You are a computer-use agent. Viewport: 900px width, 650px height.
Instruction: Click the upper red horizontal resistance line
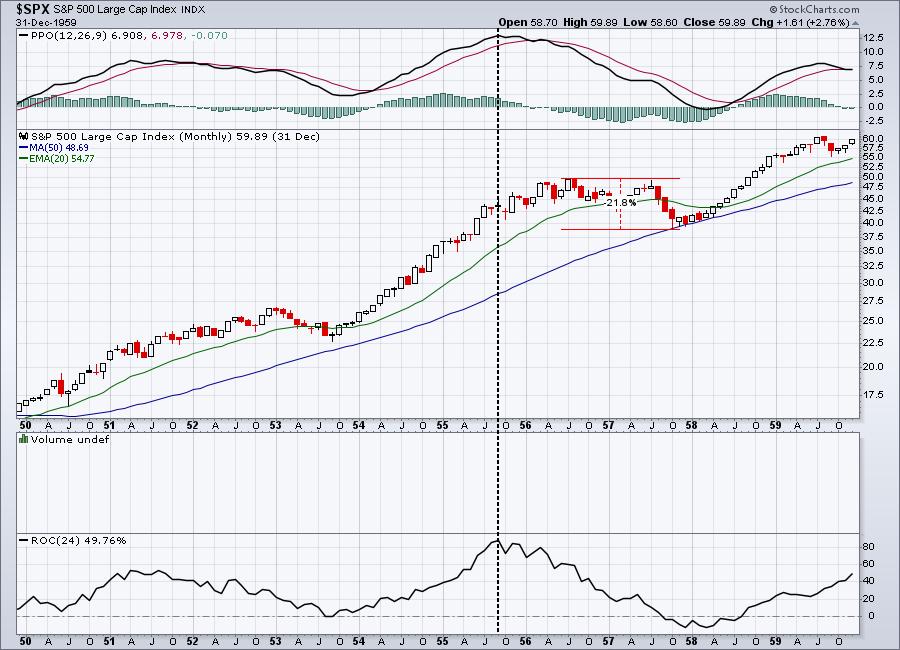click(x=620, y=179)
